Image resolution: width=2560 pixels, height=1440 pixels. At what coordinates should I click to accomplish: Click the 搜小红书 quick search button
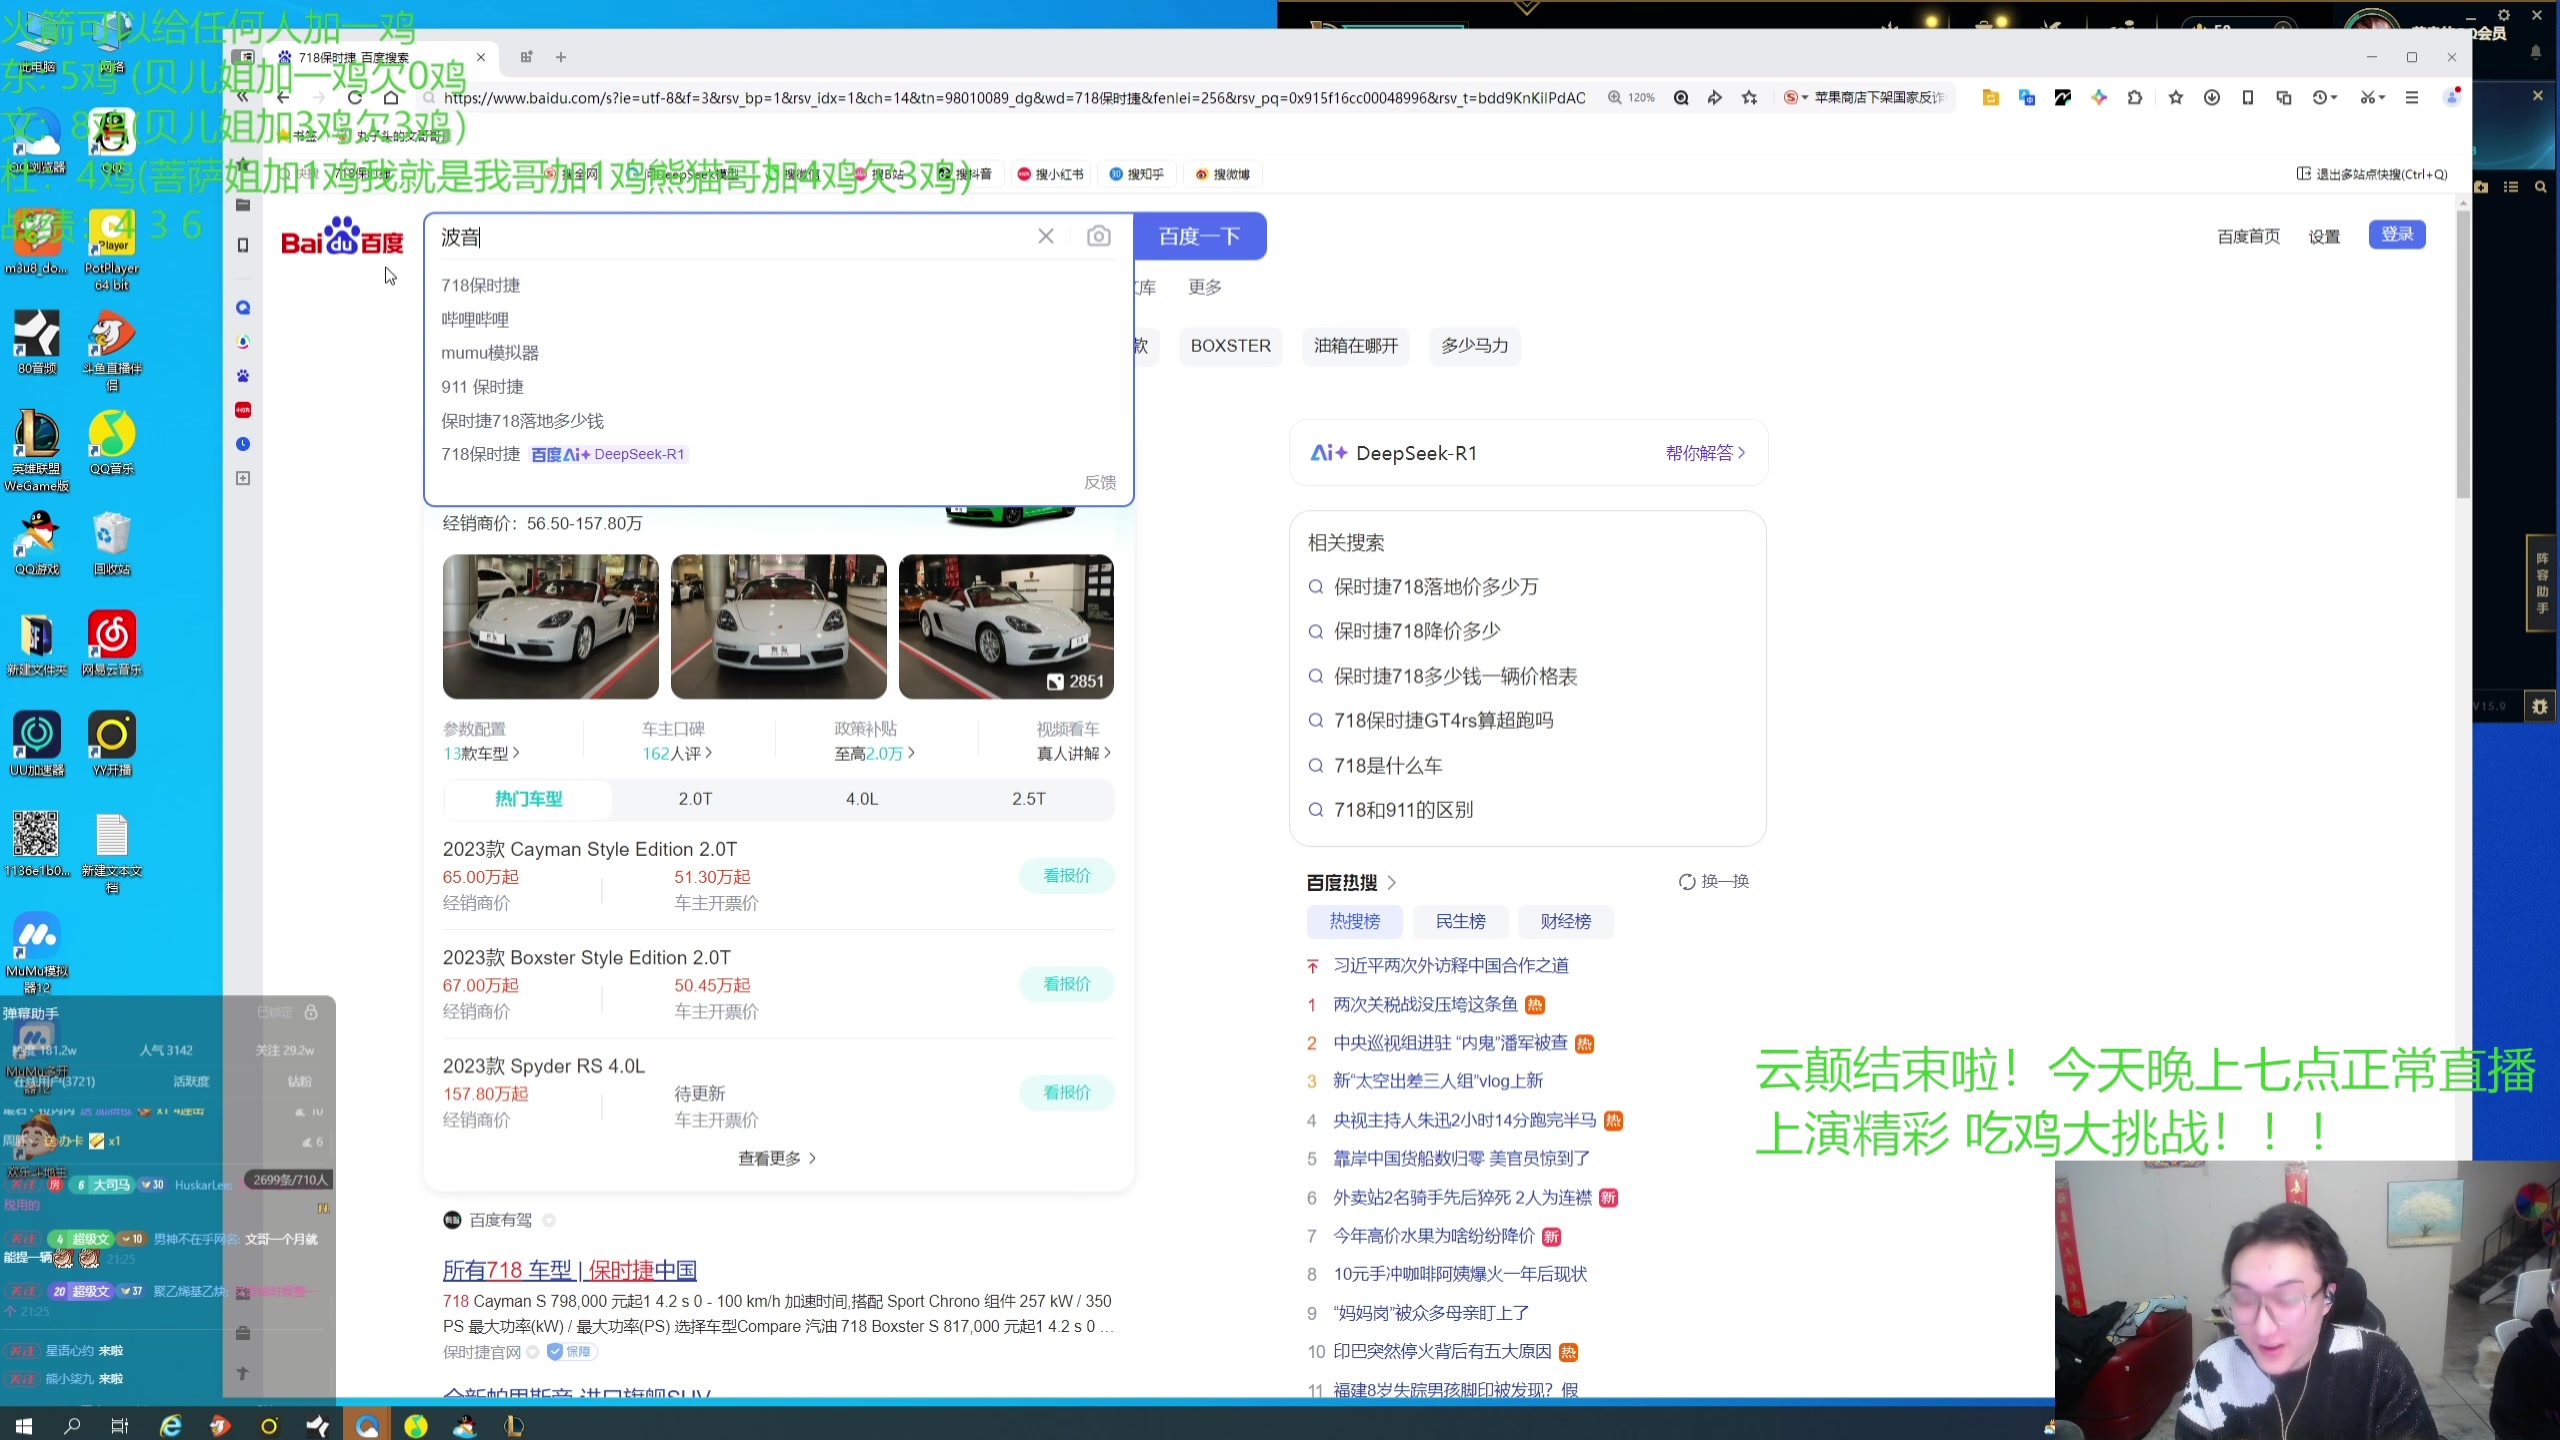point(1051,174)
